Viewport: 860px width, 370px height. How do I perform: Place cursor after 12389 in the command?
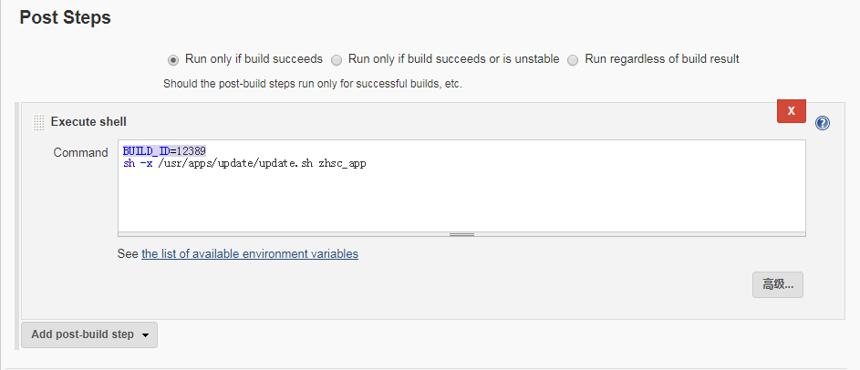pyautogui.click(x=207, y=151)
